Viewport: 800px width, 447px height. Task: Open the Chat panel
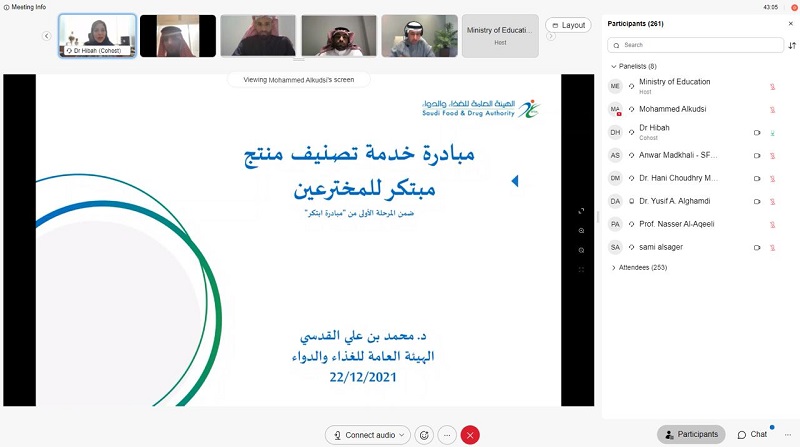[752, 434]
